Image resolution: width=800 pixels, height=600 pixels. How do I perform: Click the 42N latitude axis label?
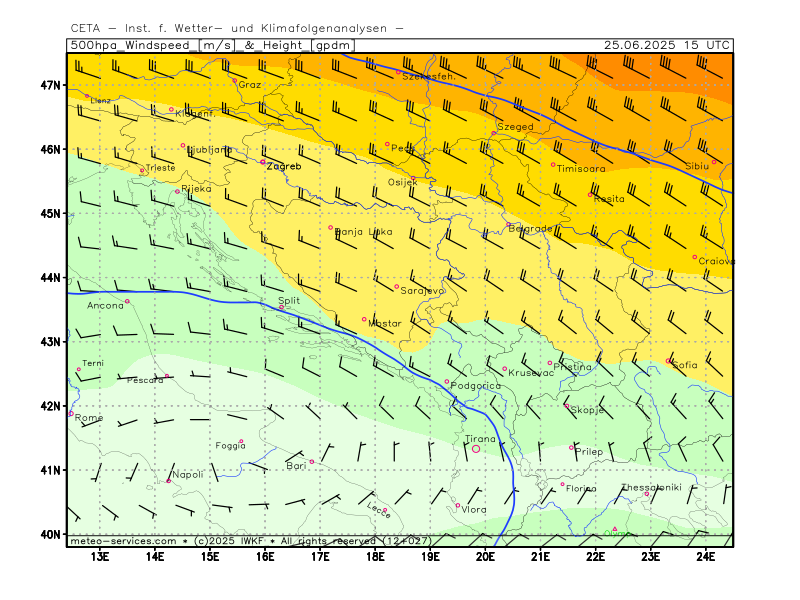point(50,406)
